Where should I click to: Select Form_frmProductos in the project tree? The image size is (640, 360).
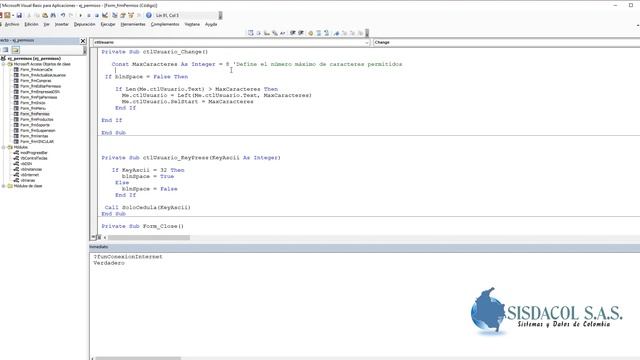pyautogui.click(x=37, y=120)
